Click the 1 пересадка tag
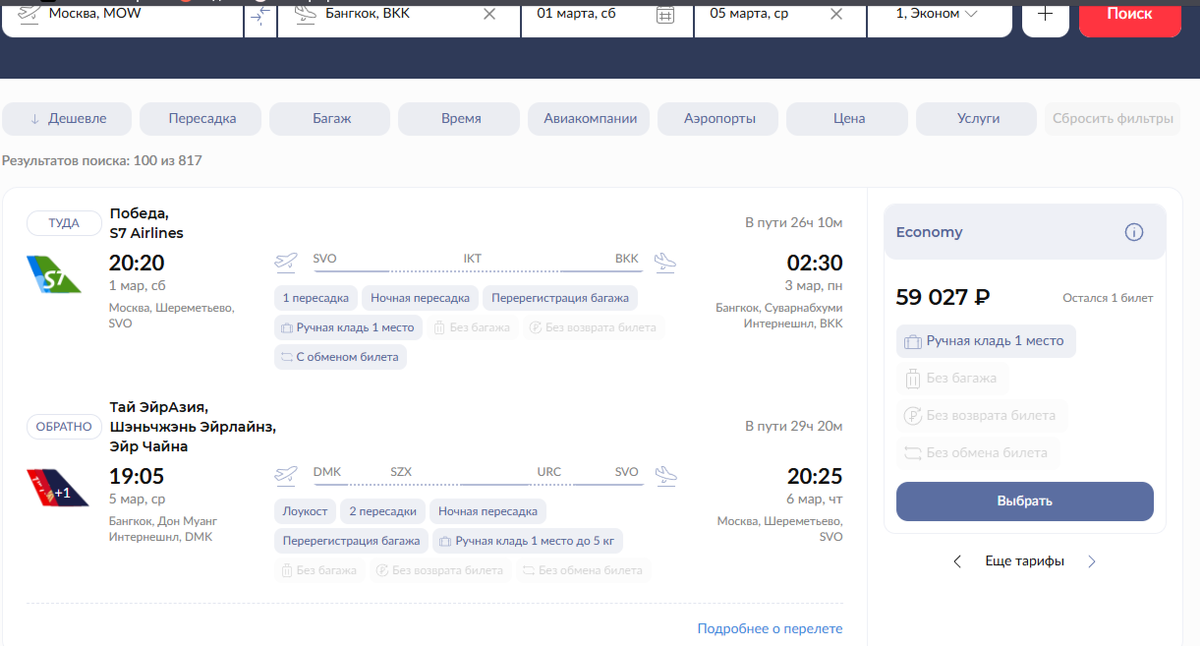This screenshot has height=646, width=1200. [x=315, y=298]
